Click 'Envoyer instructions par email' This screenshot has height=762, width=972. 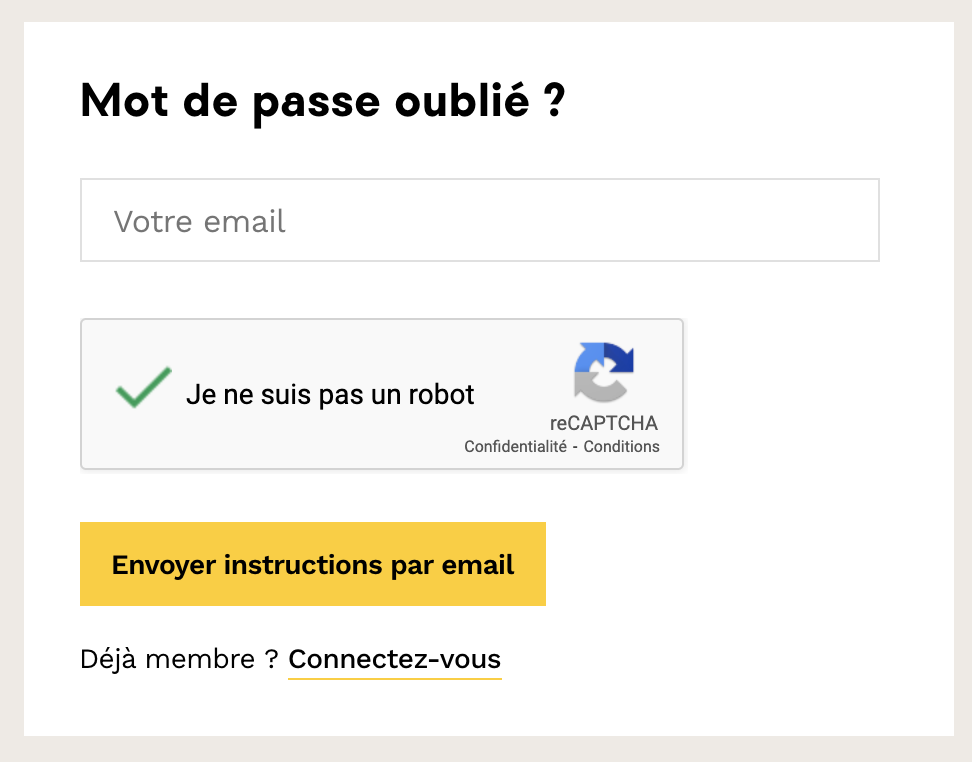coord(313,565)
